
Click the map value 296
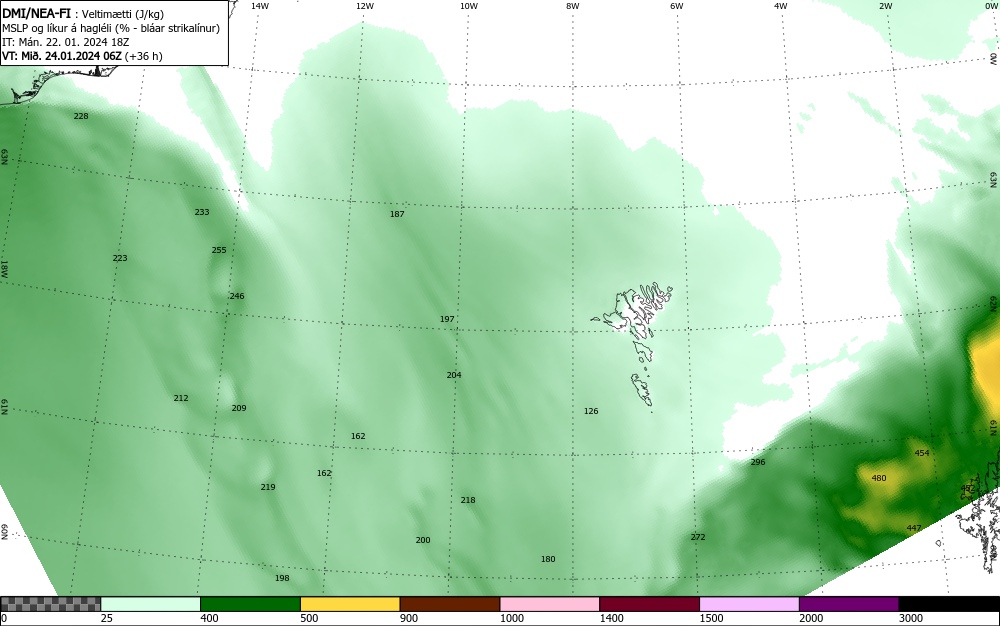coord(758,462)
